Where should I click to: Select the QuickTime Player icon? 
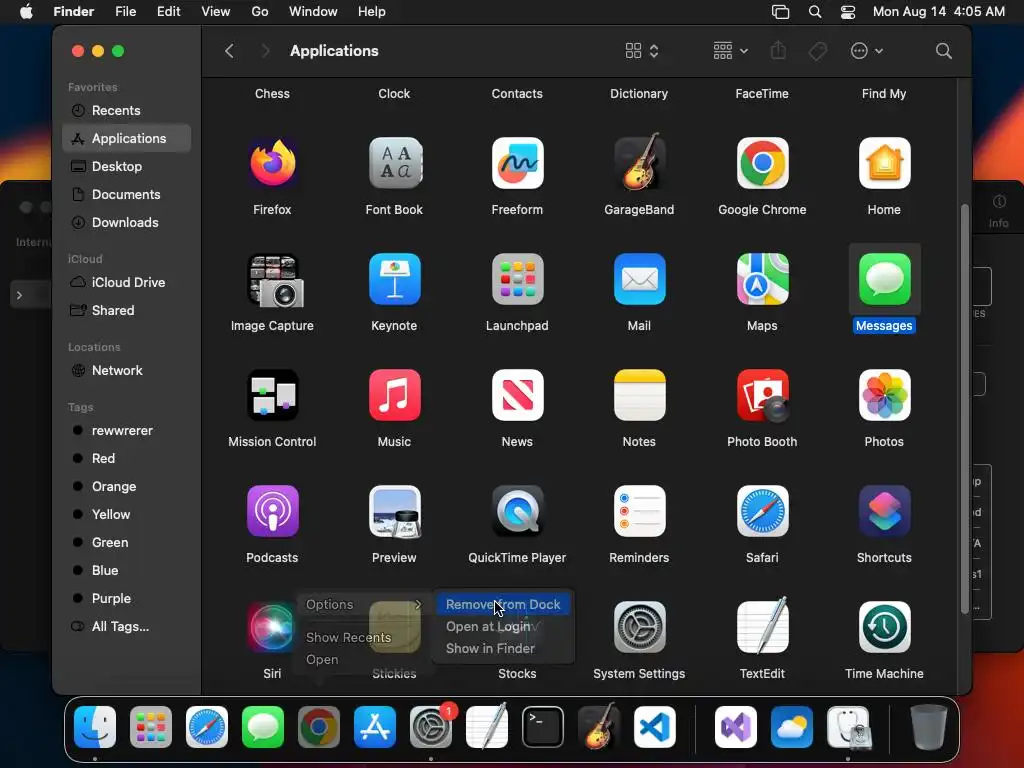point(517,511)
